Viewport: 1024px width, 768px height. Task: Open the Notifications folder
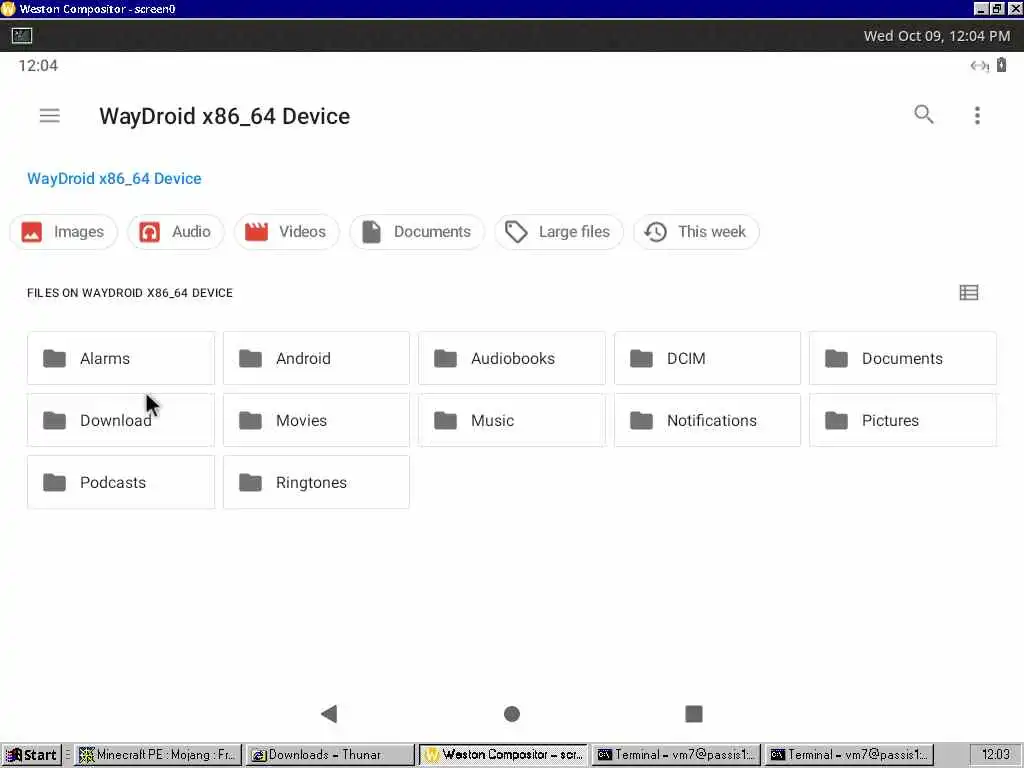(707, 420)
